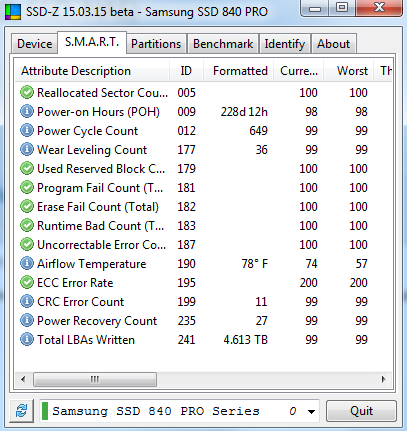Viewport: 407px width, 431px height.
Task: Click the info icon beside Airflow Temperature
Action: (x=27, y=263)
